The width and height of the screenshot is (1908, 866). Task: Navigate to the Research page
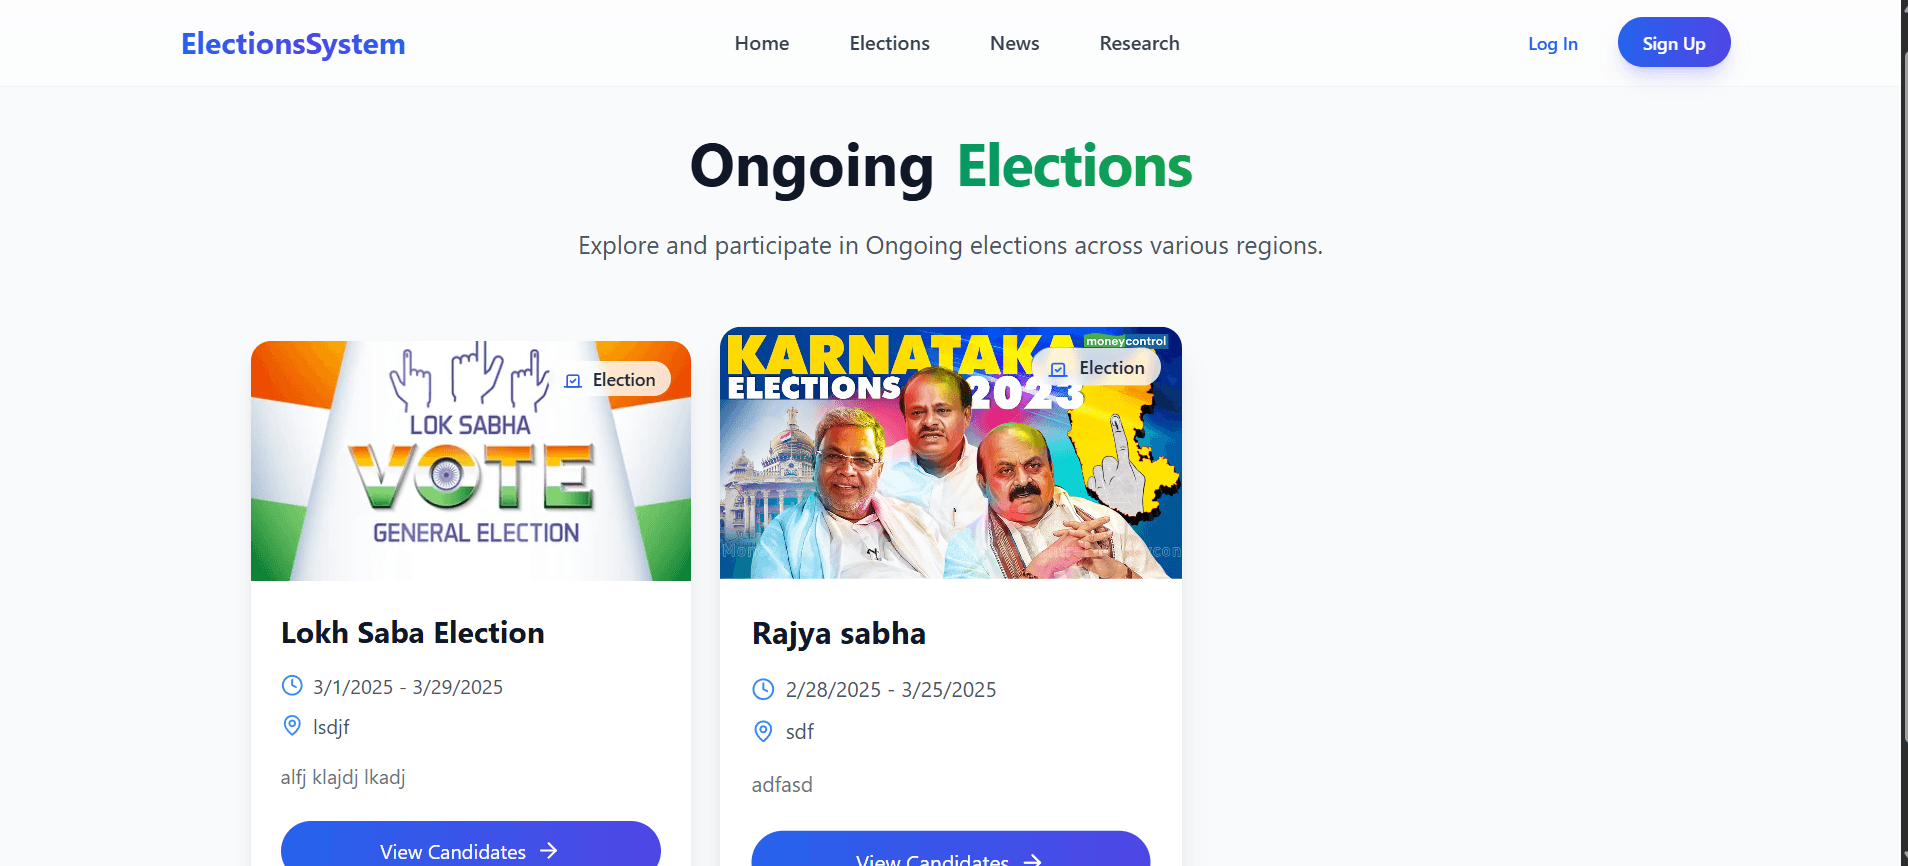click(1139, 43)
